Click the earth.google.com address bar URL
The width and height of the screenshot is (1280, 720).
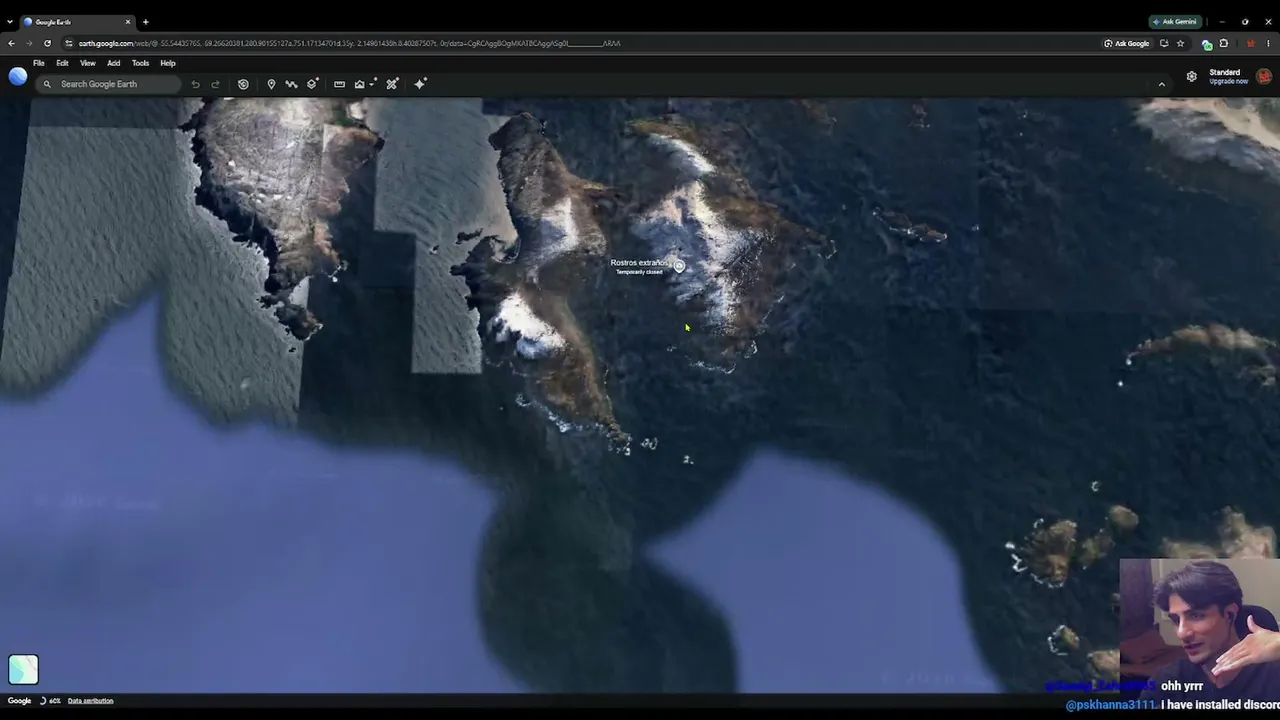click(x=350, y=43)
